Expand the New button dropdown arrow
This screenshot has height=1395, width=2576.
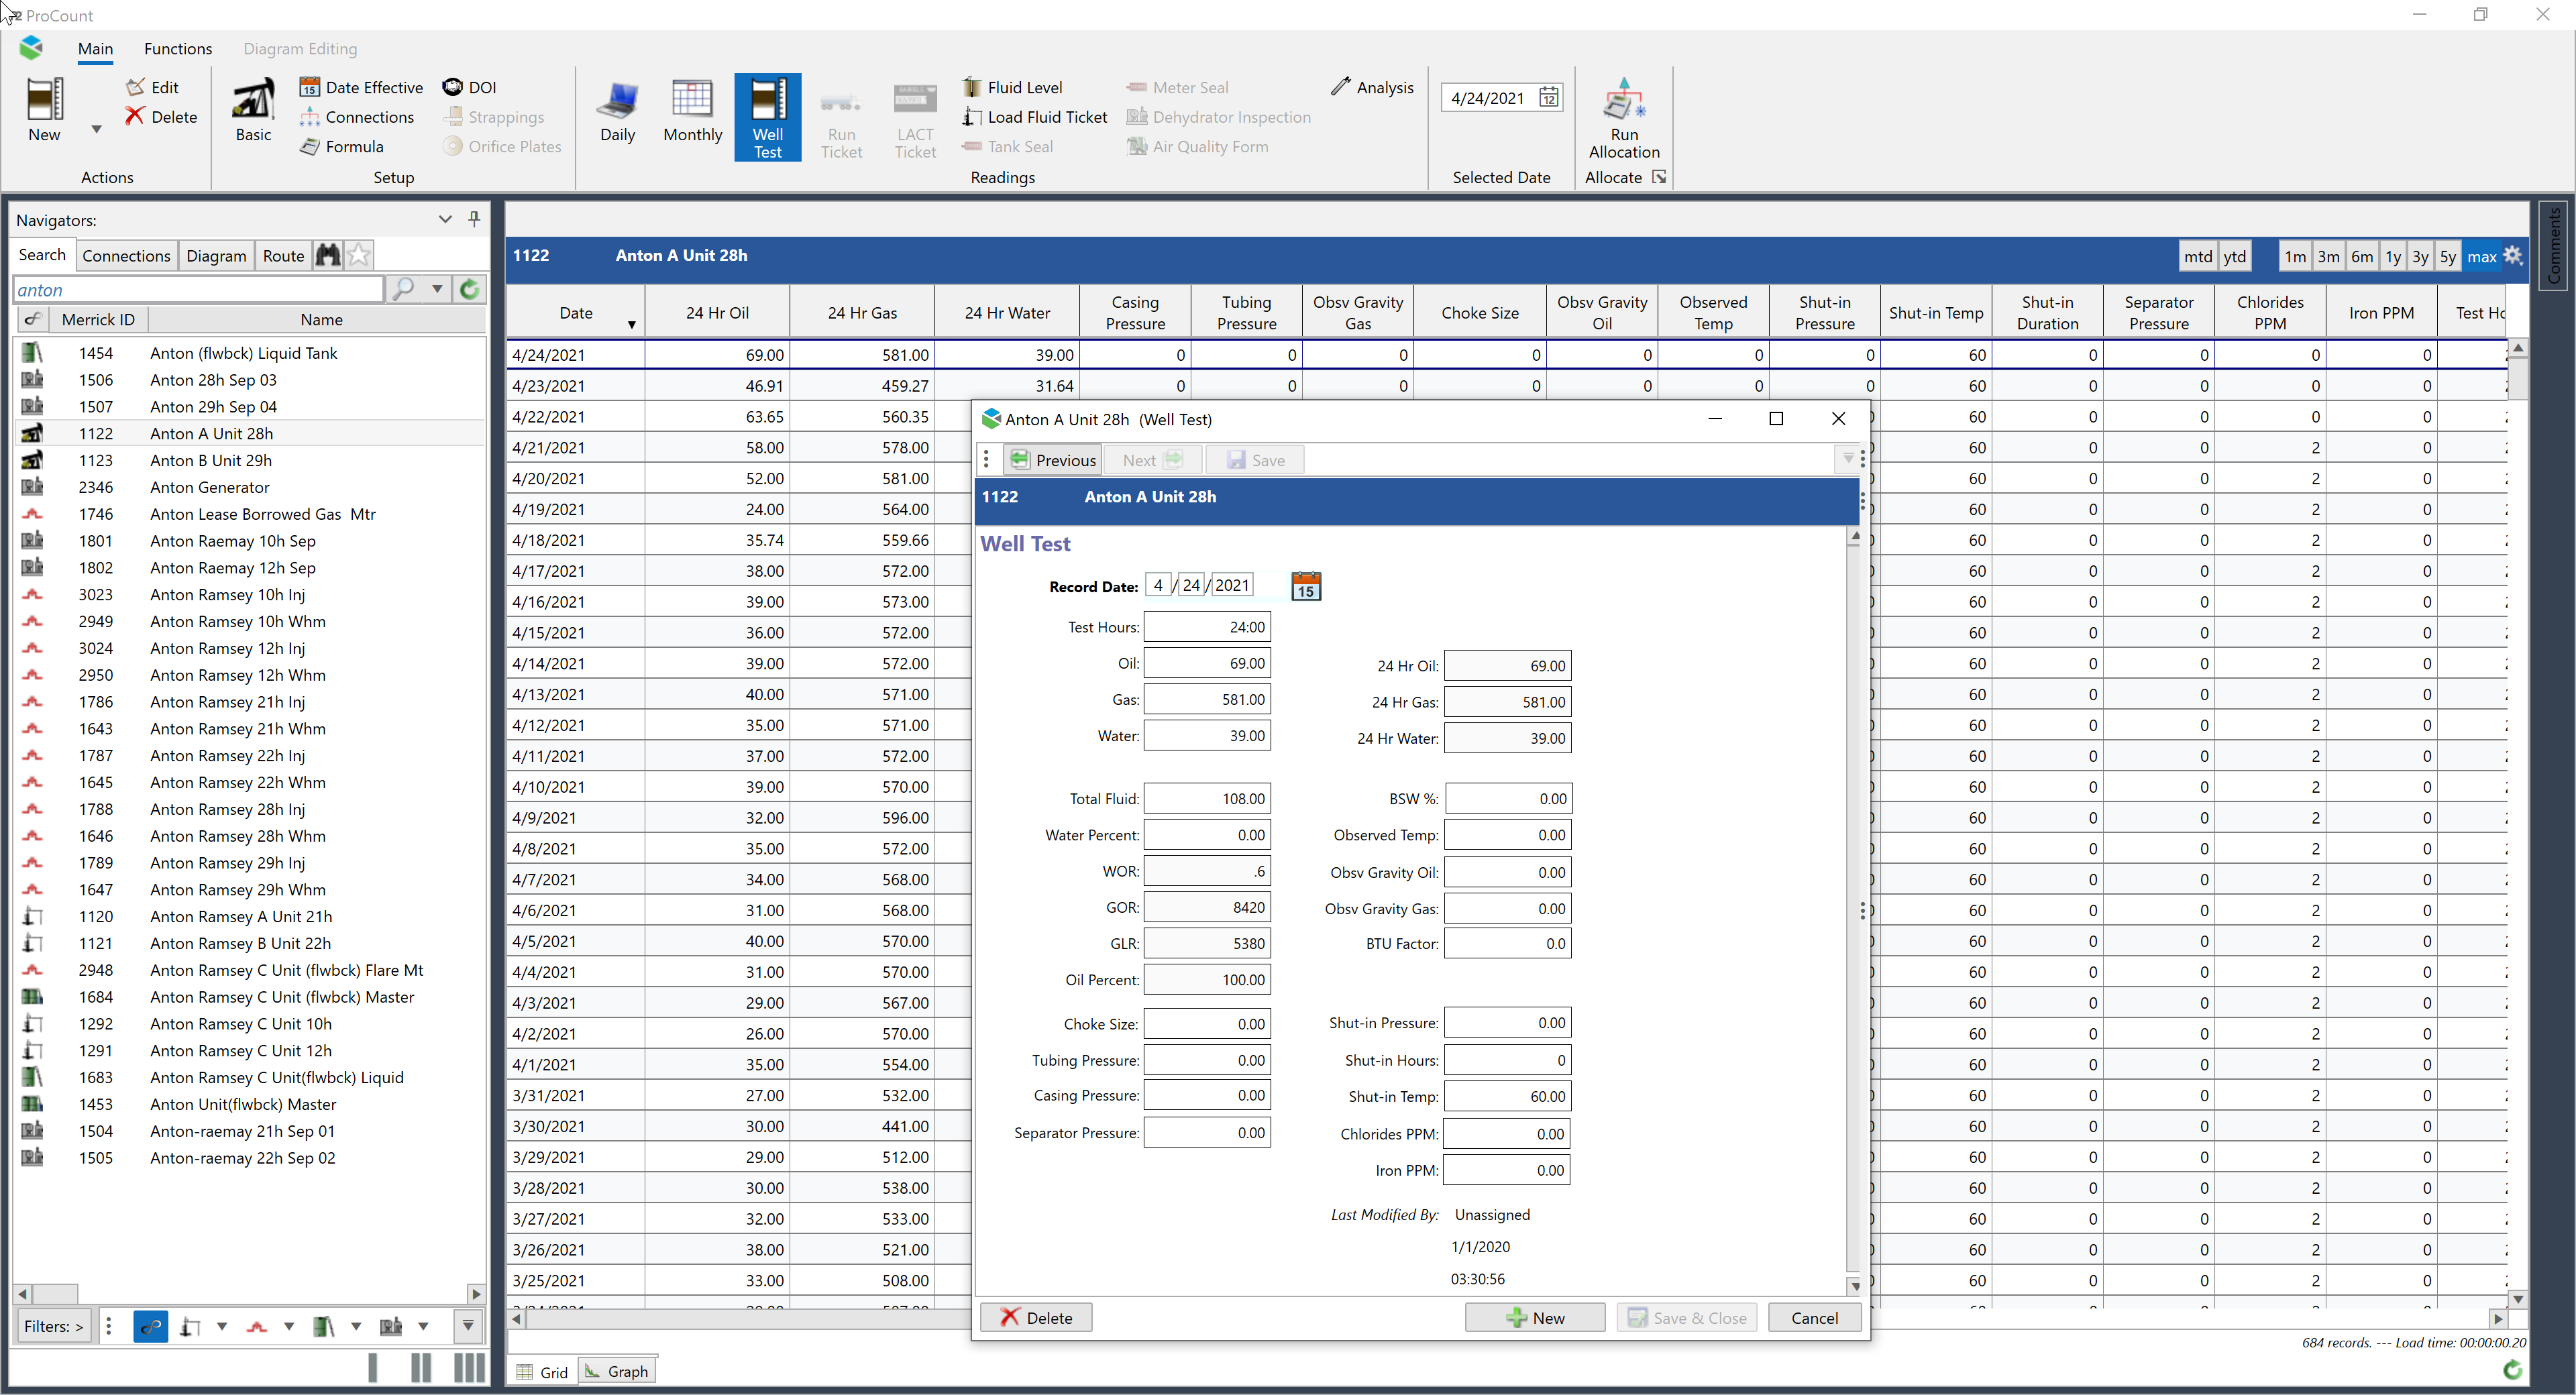[96, 129]
